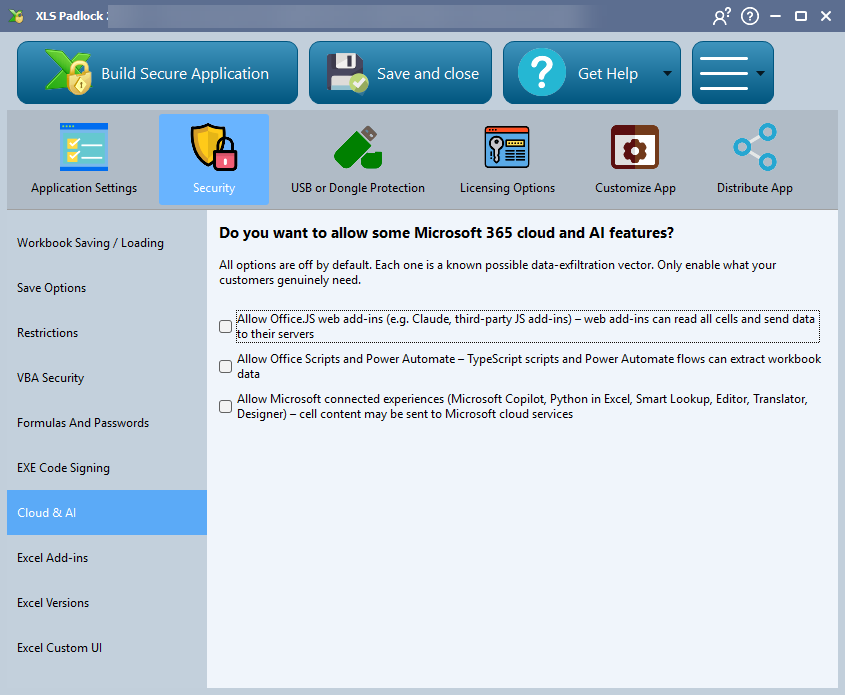Viewport: 845px width, 695px height.
Task: Click the user feedback icon in title bar
Action: [722, 16]
